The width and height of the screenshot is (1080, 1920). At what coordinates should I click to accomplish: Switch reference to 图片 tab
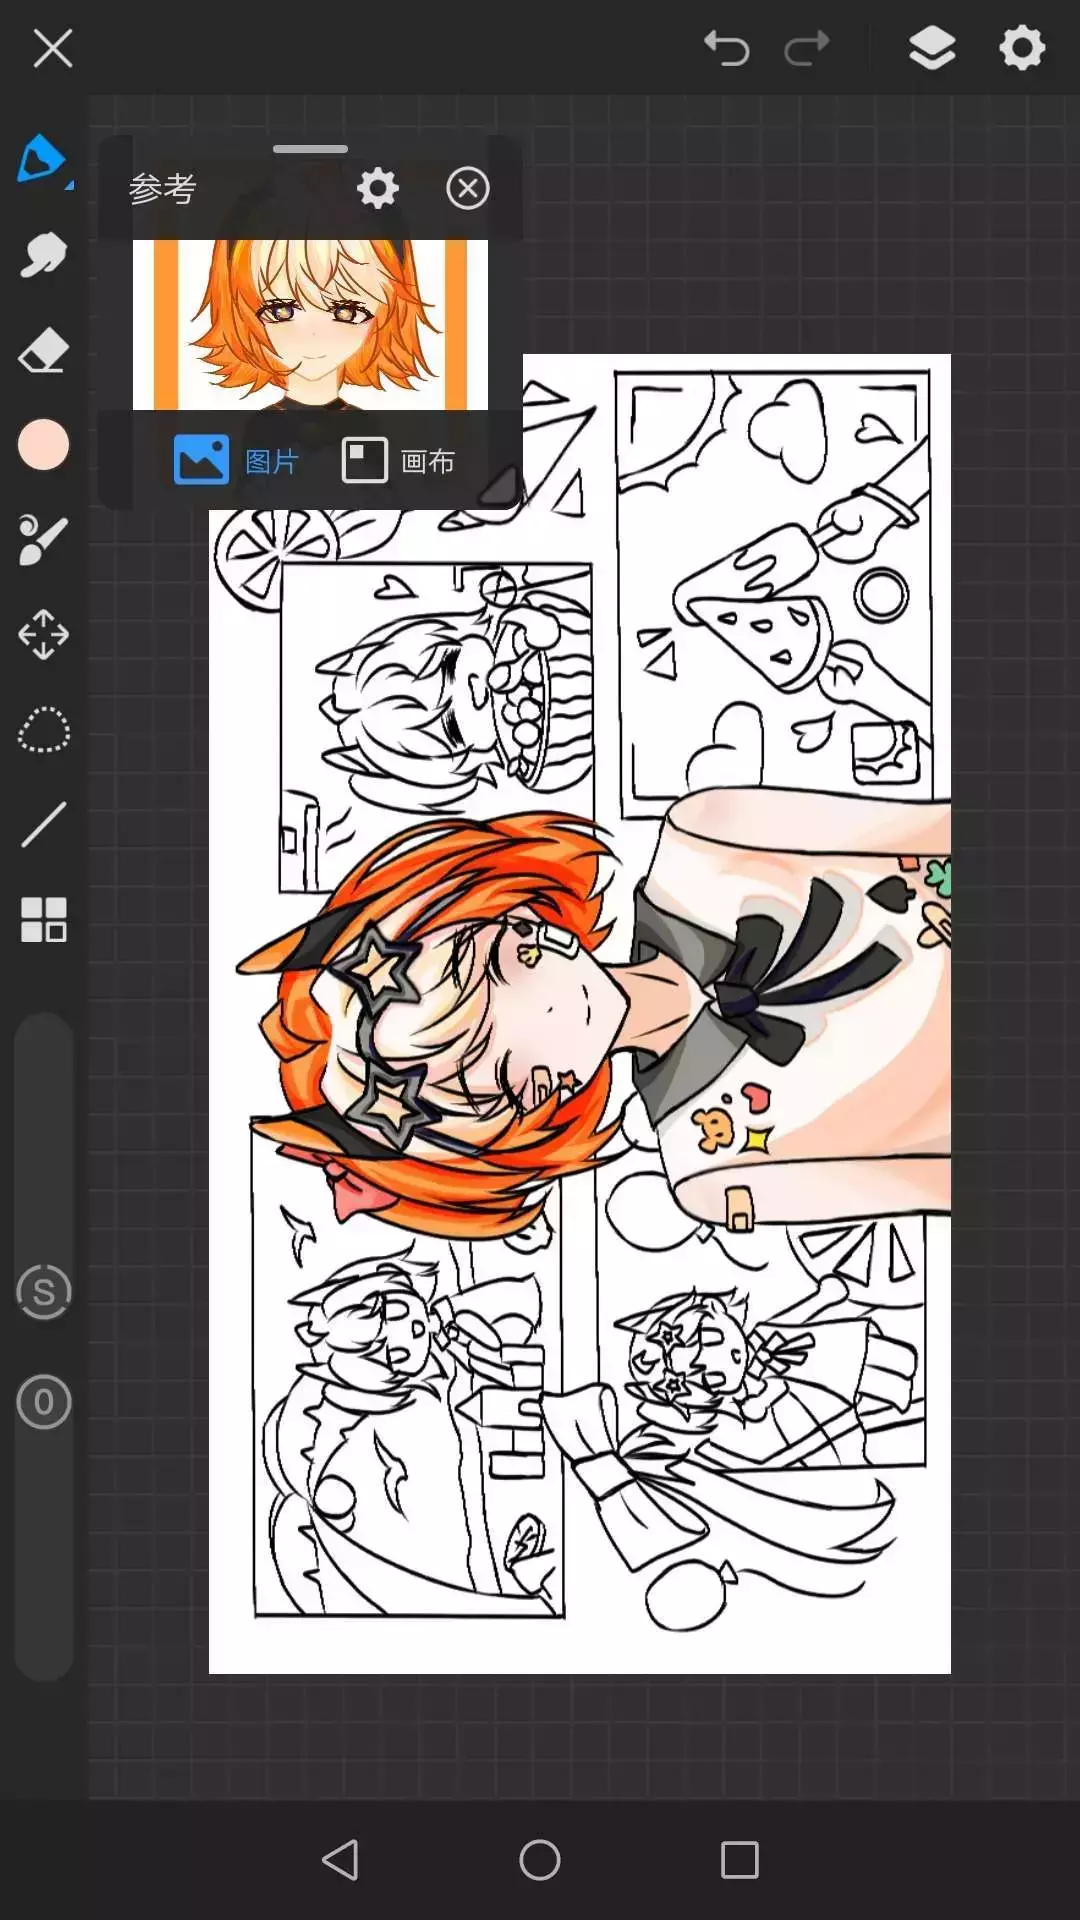click(x=236, y=460)
